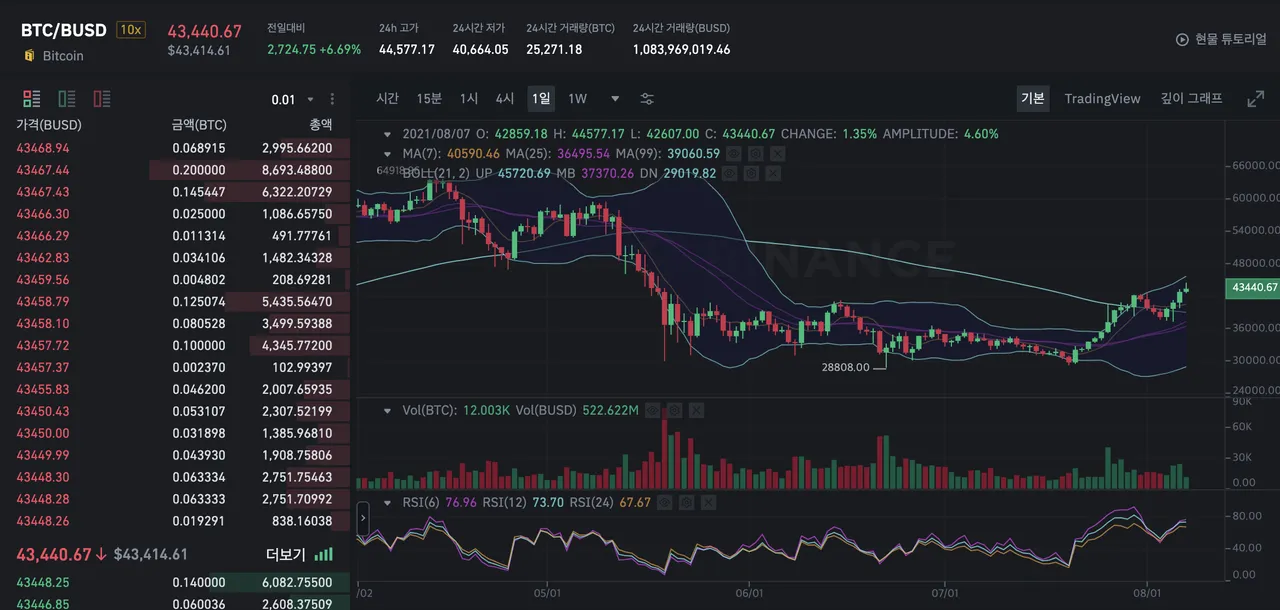The height and width of the screenshot is (610, 1280).
Task: Click the current price tag 43440.67 on axis
Action: (1252, 288)
